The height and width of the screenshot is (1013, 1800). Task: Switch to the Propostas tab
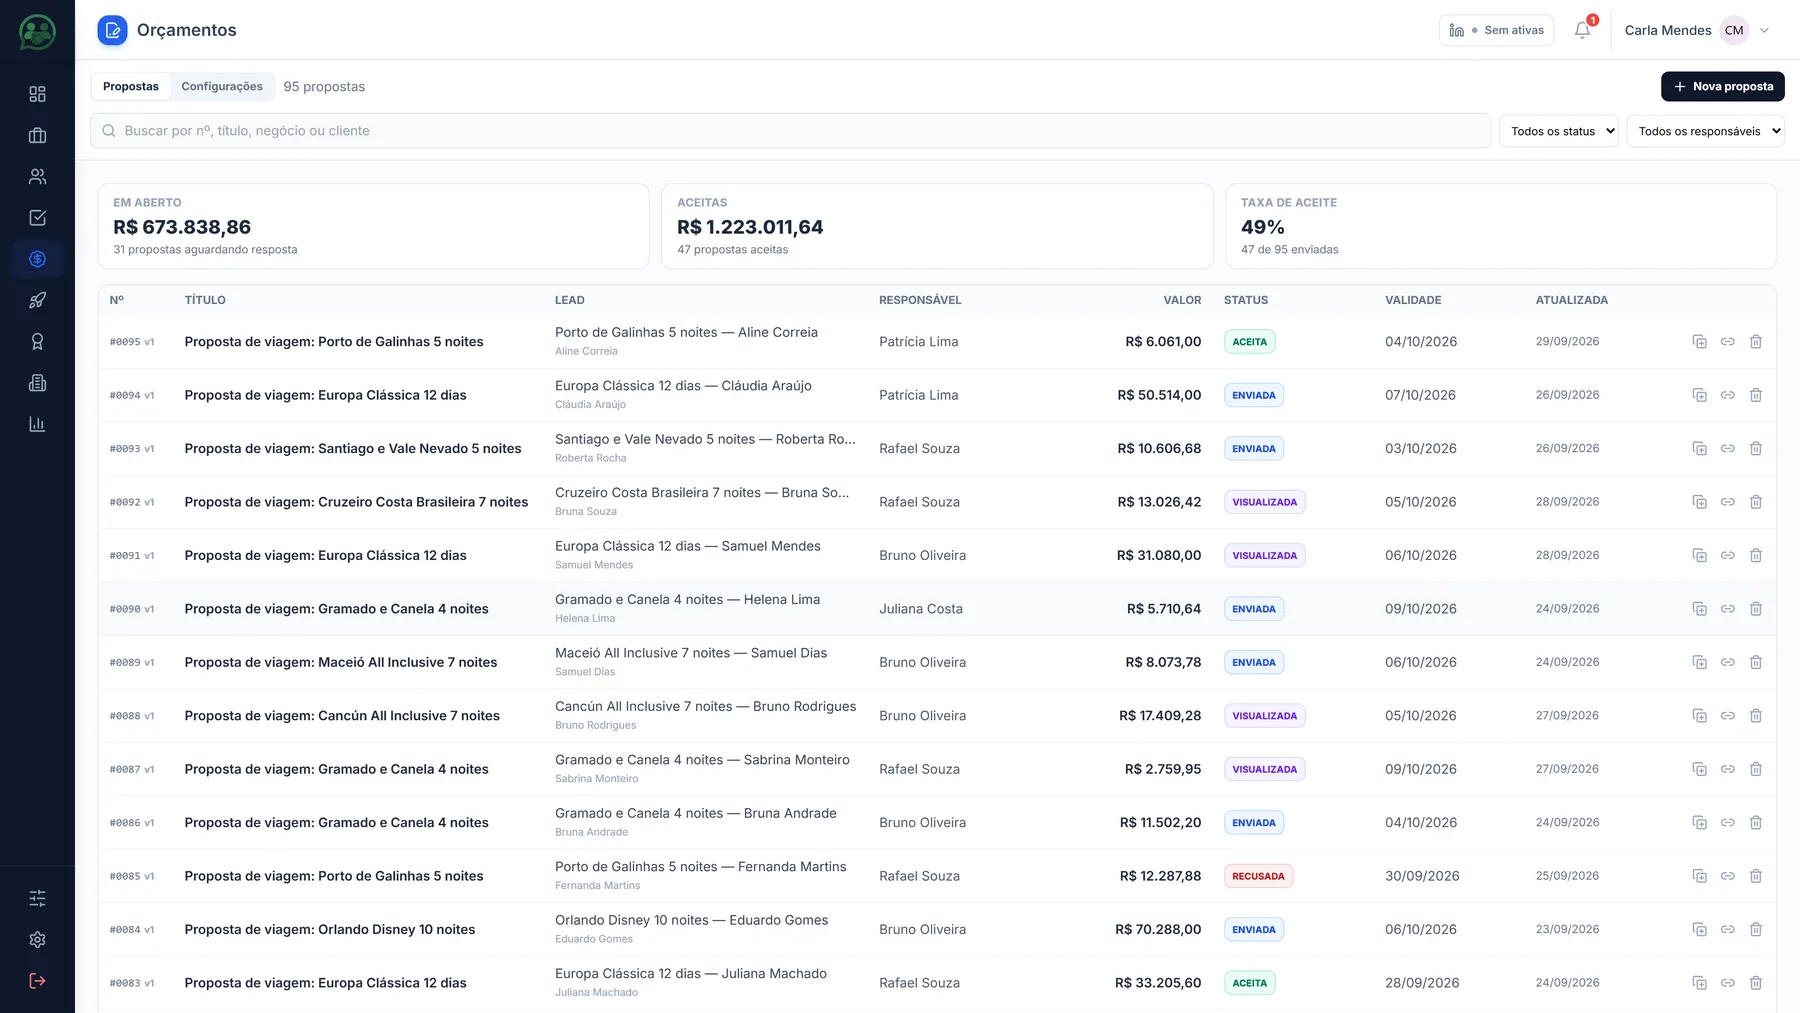coord(131,86)
